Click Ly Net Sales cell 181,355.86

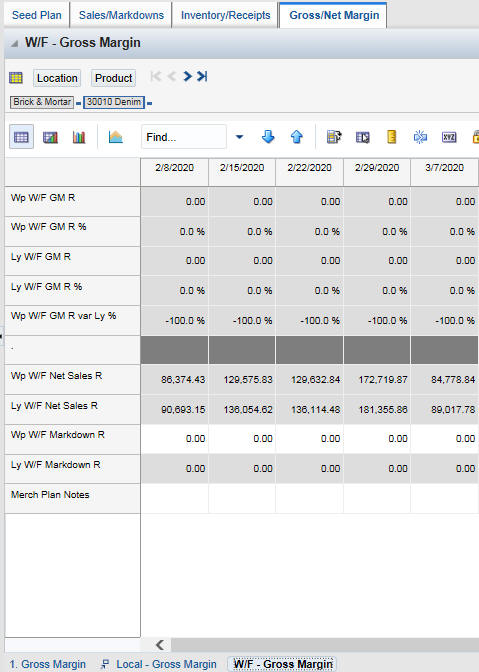377,410
